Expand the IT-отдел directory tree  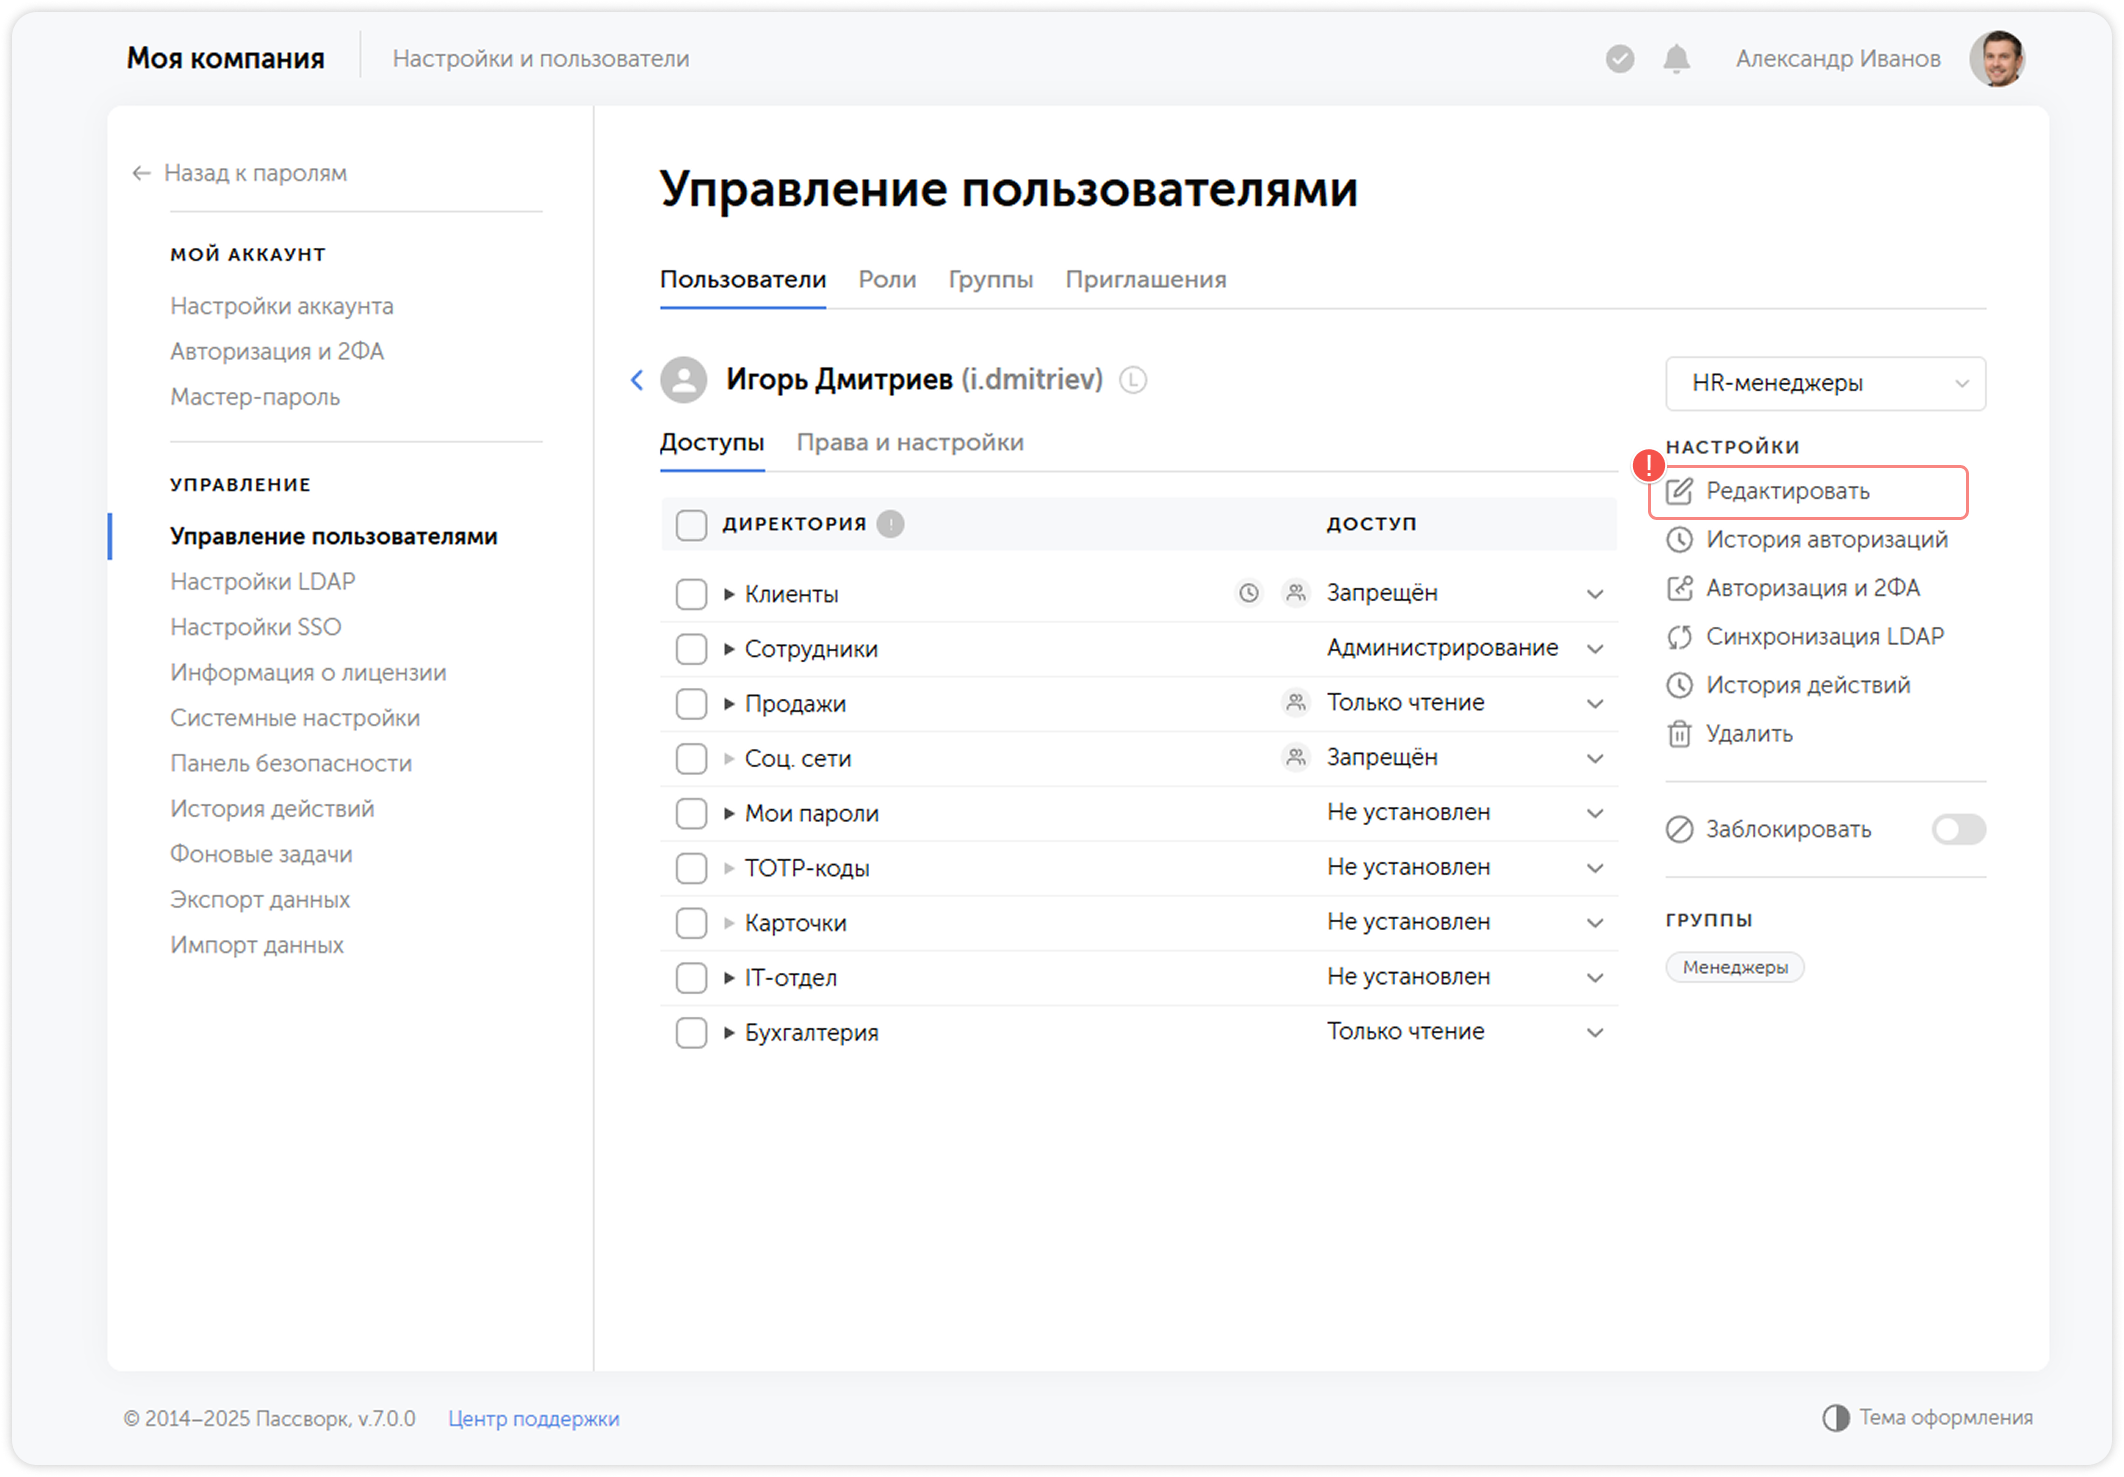729,978
